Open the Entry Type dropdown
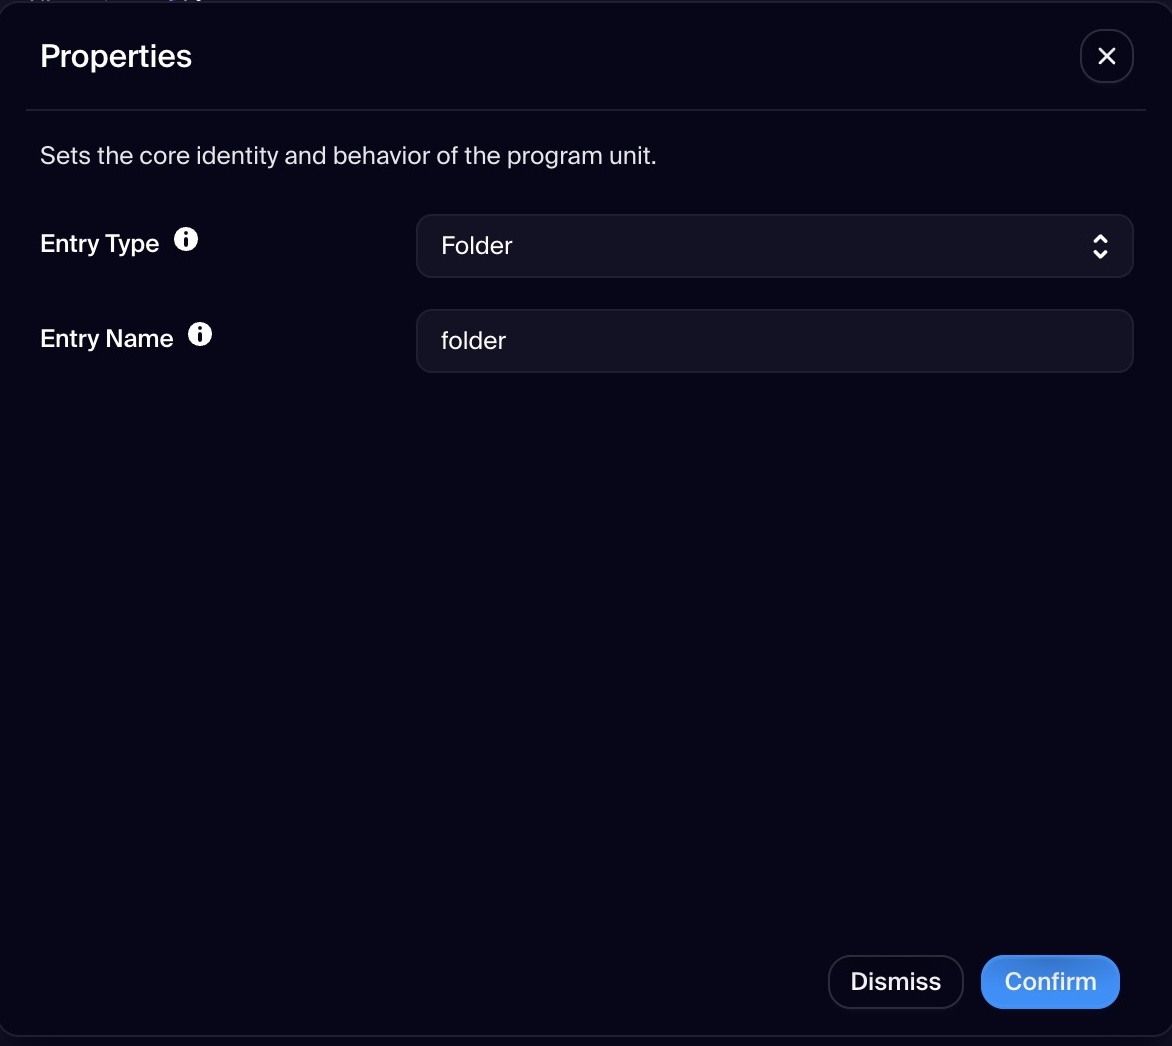The image size is (1172, 1046). [773, 246]
